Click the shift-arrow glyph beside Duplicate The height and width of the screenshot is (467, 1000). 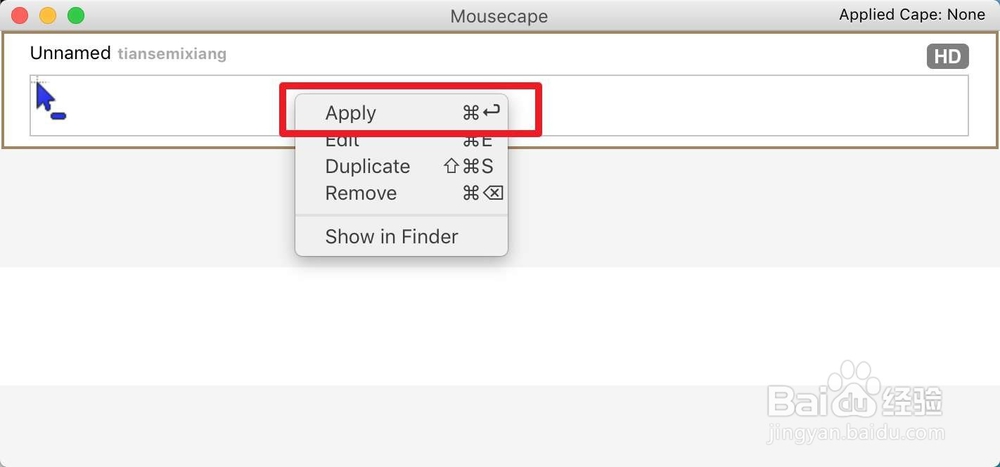[451, 167]
